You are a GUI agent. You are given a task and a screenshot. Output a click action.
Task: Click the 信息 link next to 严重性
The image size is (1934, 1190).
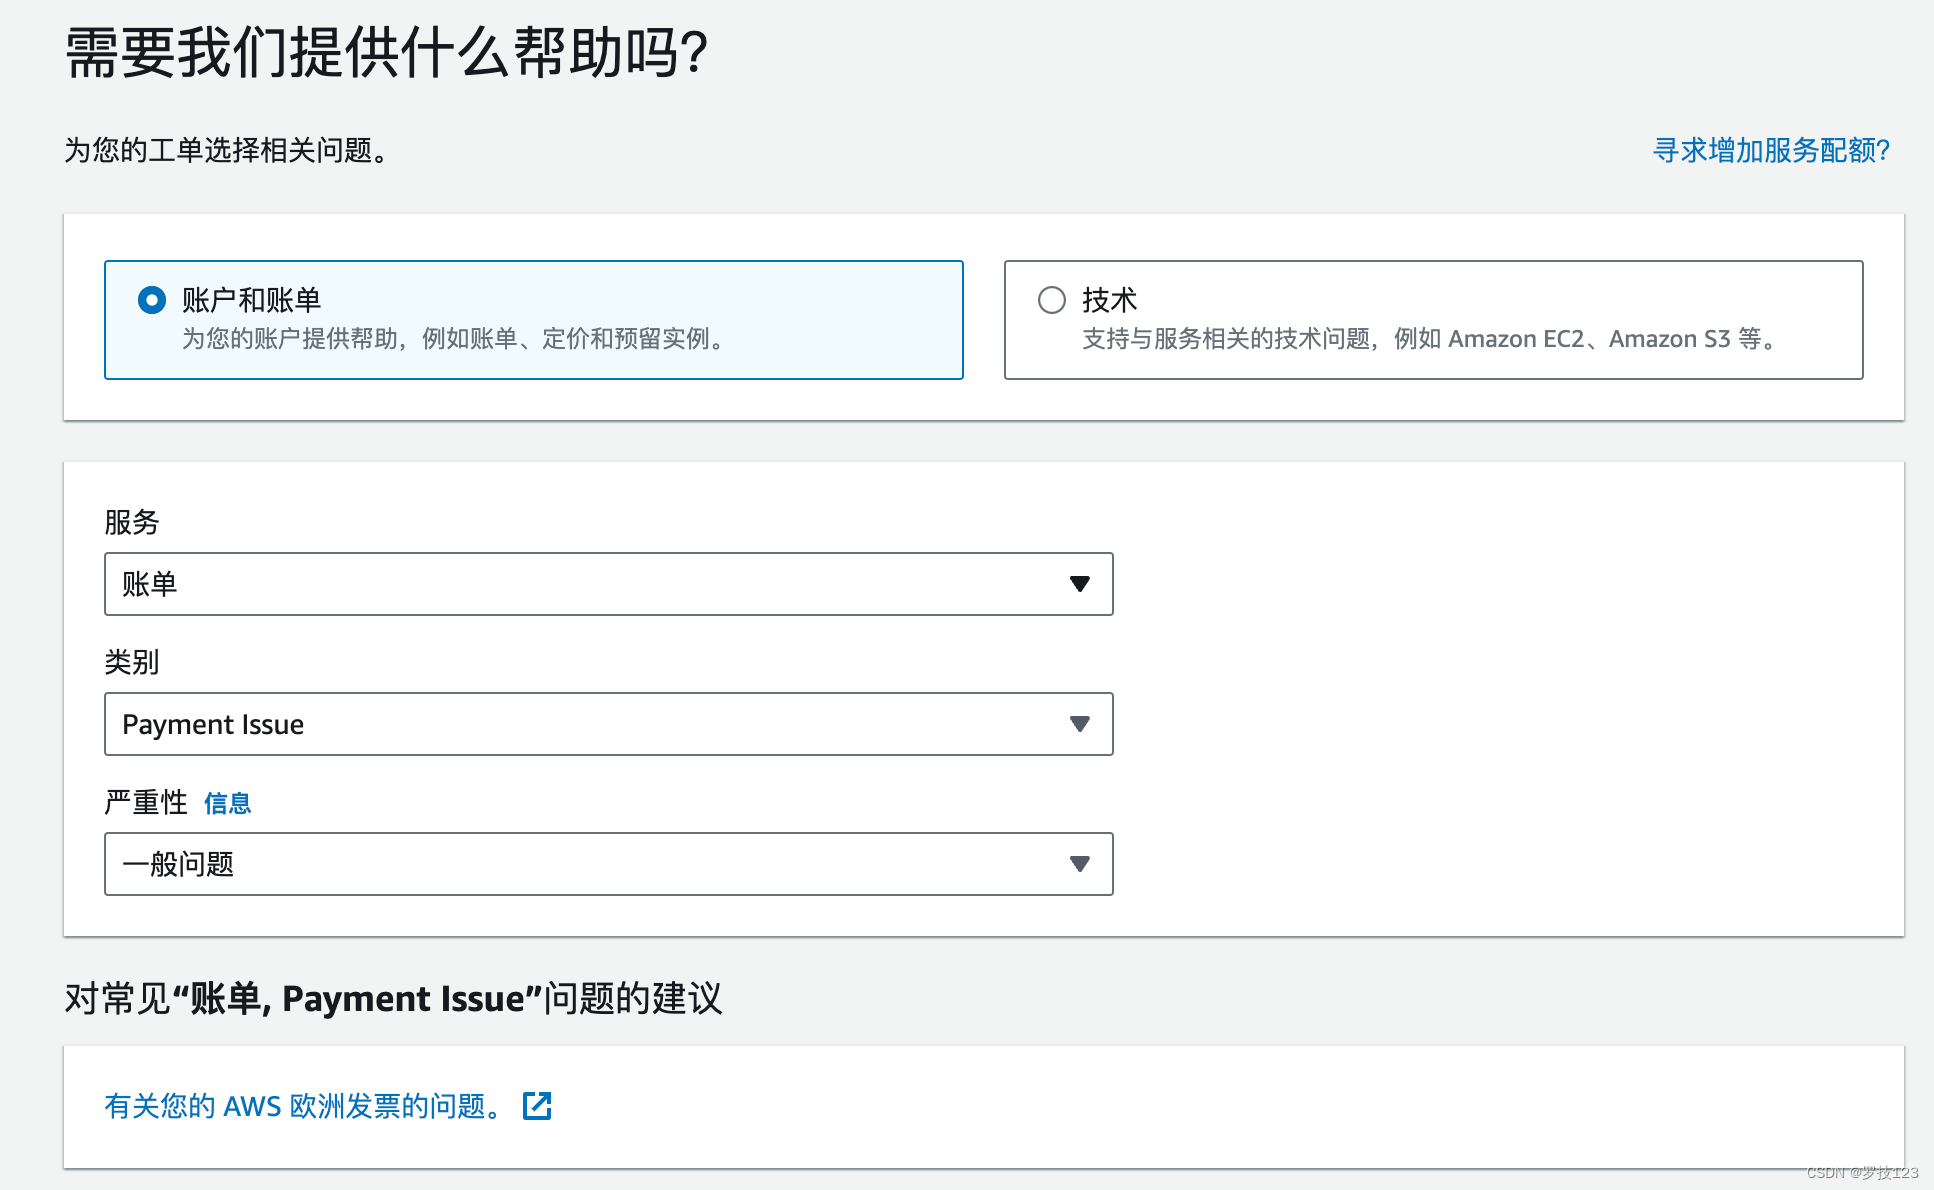[227, 803]
